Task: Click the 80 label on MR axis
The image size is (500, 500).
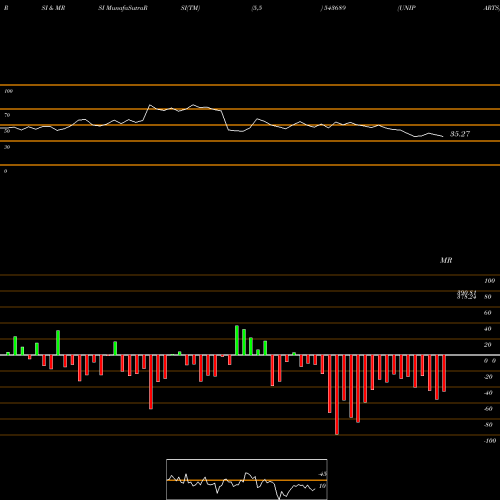Action: [x=488, y=297]
